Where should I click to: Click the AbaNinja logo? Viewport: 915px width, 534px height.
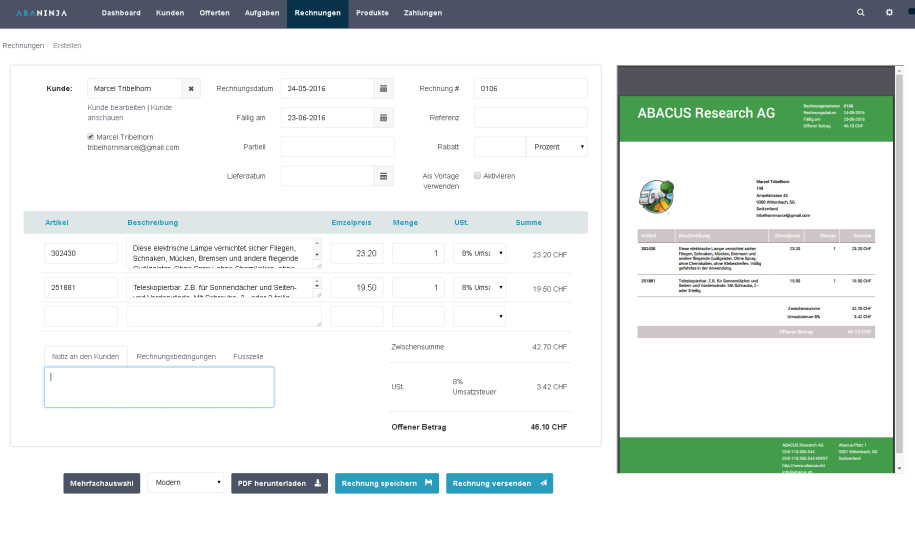41,13
